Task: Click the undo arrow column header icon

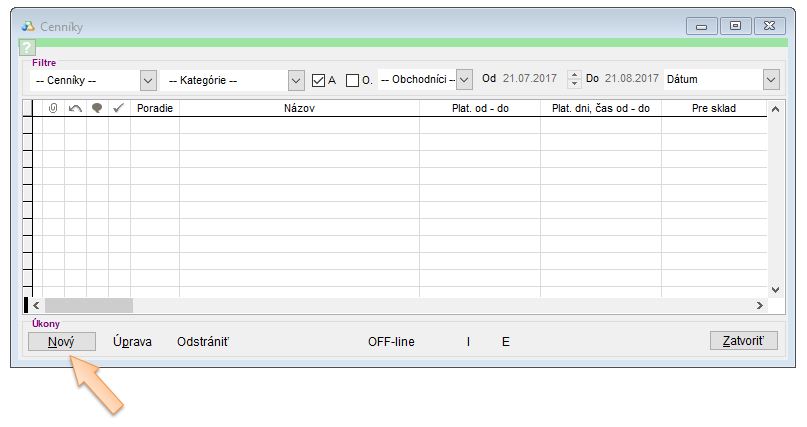Action: [75, 108]
